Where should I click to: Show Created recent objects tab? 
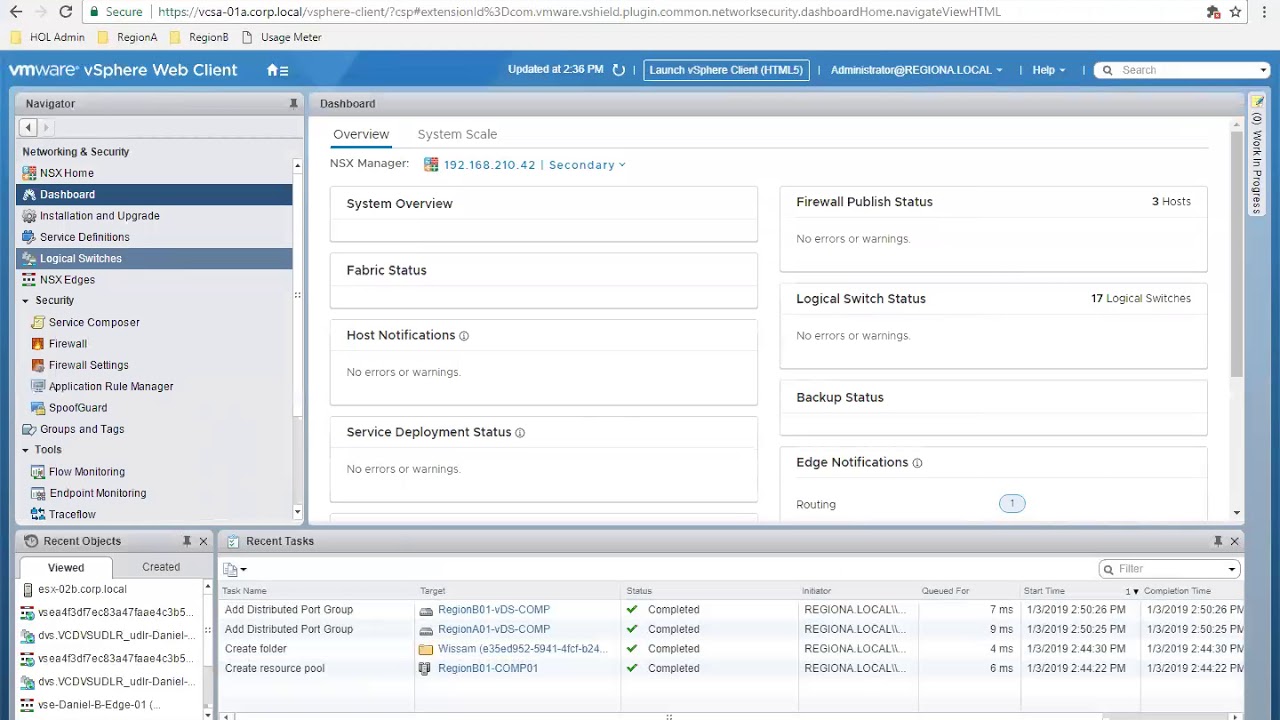[x=161, y=567]
